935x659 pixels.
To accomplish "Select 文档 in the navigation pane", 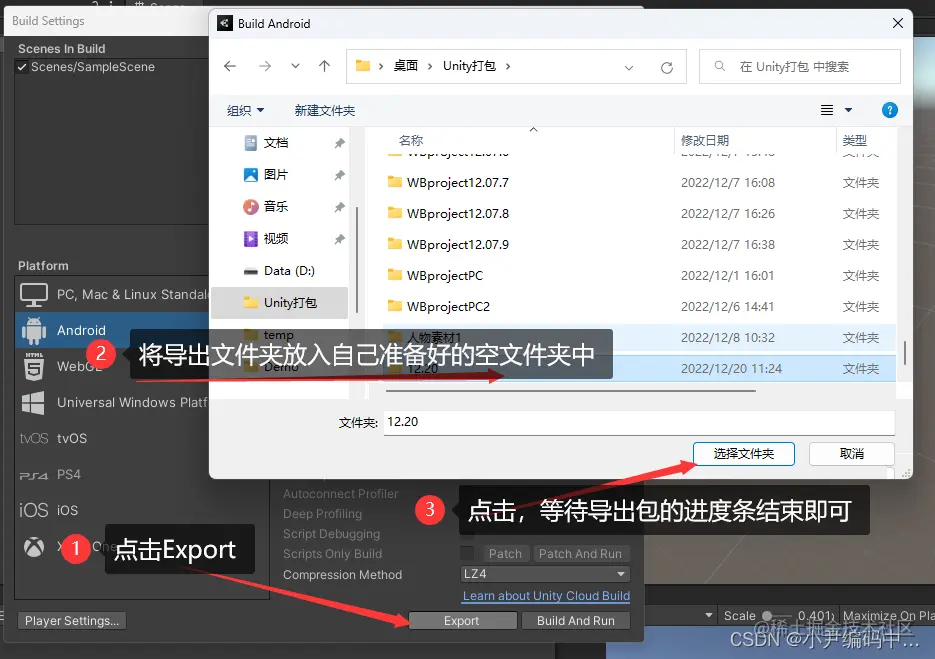I will coord(275,143).
